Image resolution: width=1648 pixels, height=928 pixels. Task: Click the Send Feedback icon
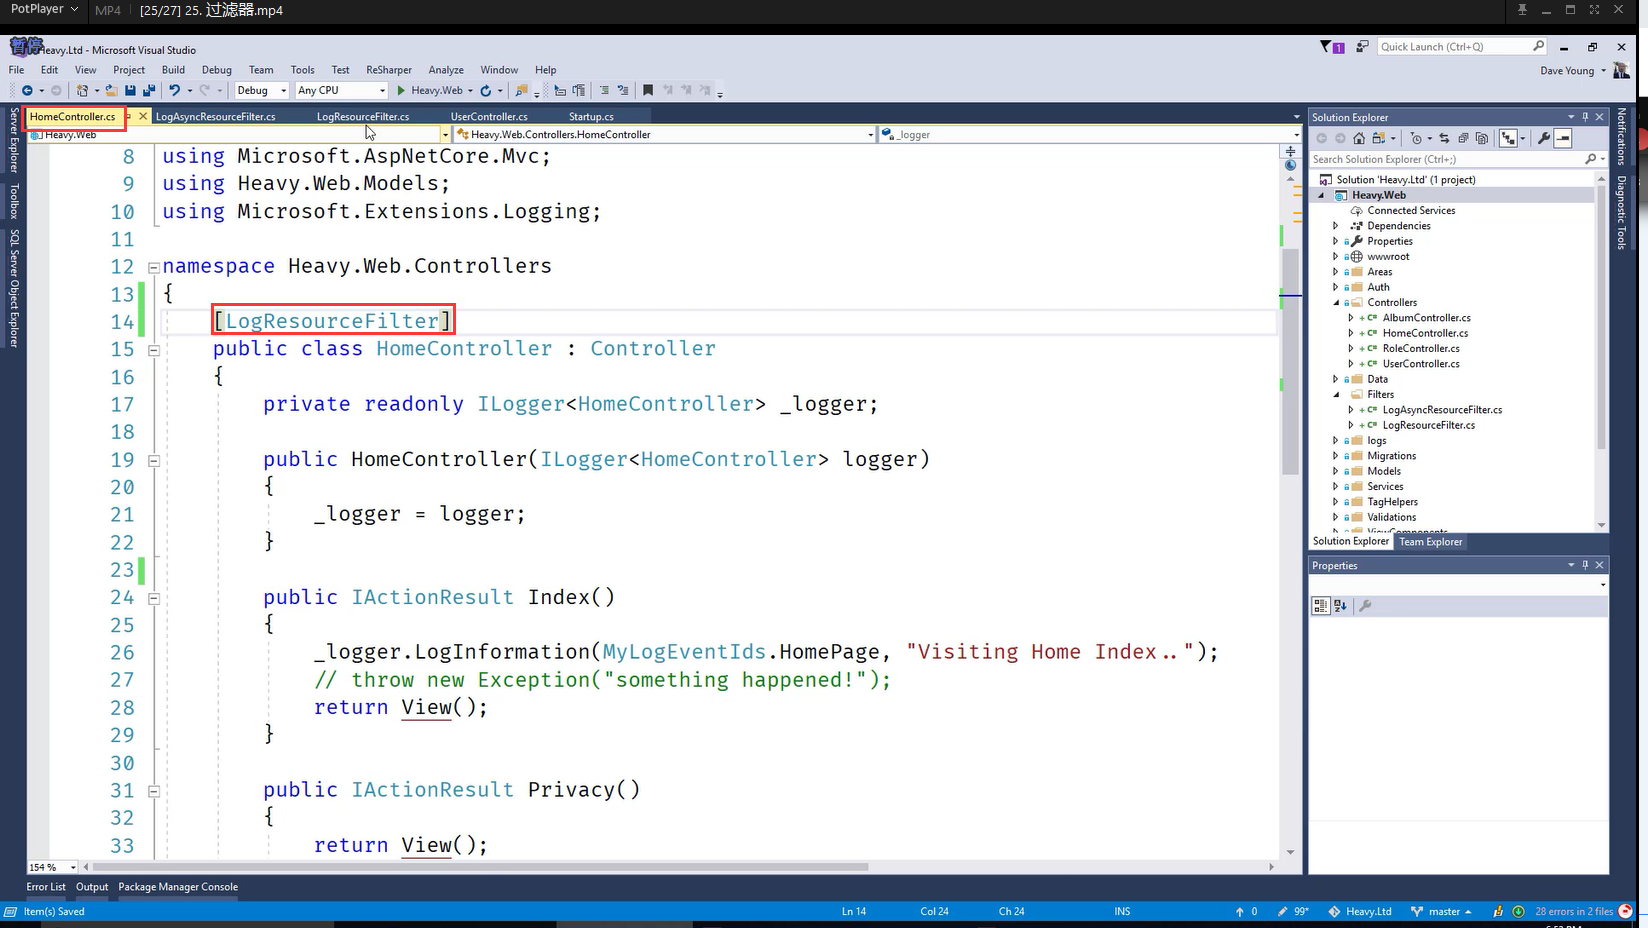[1362, 47]
